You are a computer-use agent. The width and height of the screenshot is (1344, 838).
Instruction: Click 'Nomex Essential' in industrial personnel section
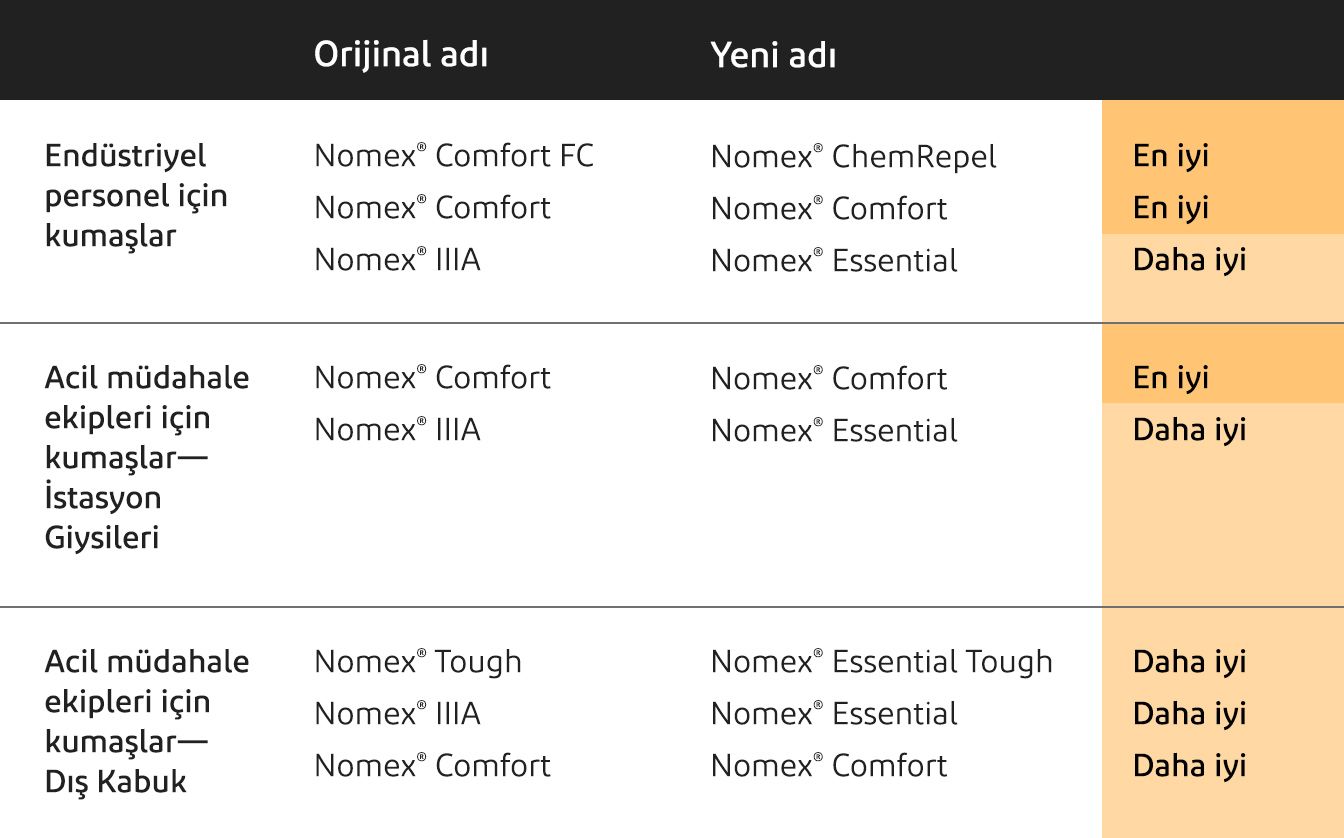click(834, 261)
